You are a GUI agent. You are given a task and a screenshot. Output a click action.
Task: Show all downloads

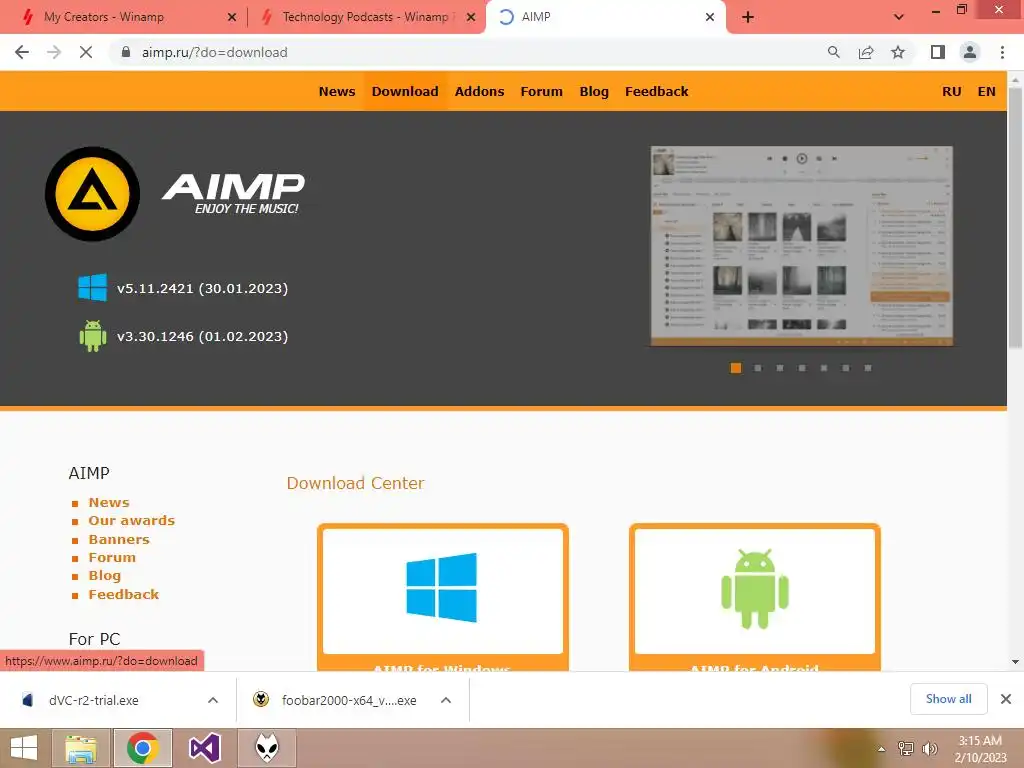click(948, 699)
